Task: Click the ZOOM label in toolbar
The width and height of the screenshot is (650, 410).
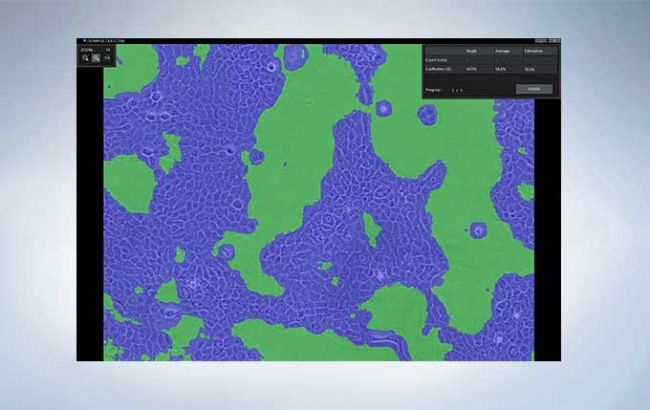Action: pyautogui.click(x=87, y=49)
